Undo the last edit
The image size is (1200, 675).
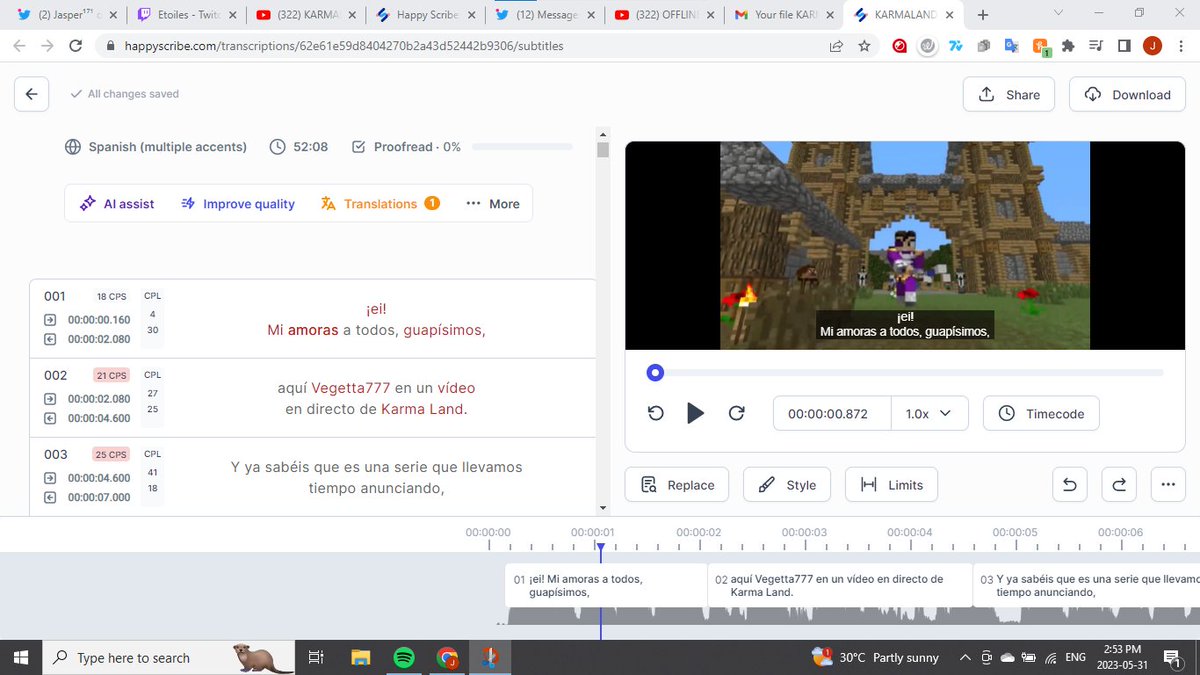1069,485
